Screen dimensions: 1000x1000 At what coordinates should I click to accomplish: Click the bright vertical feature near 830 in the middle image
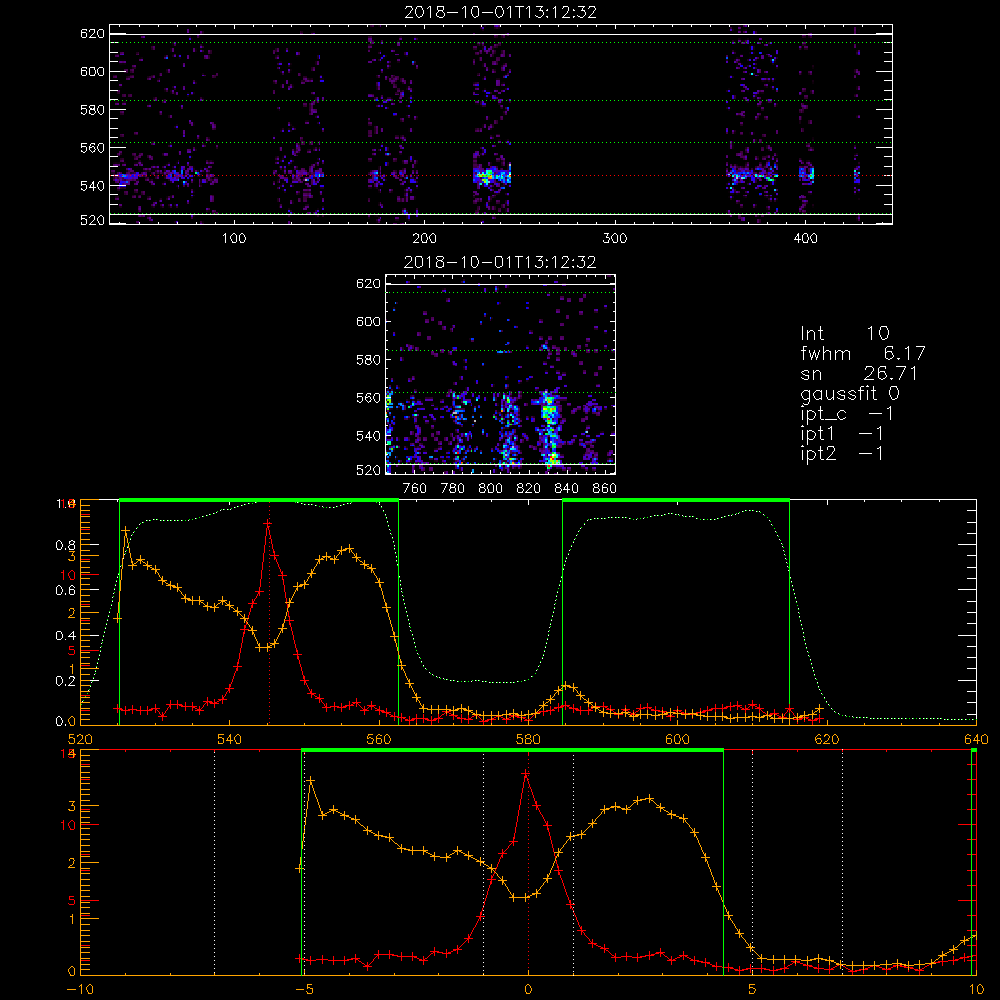click(x=549, y=429)
